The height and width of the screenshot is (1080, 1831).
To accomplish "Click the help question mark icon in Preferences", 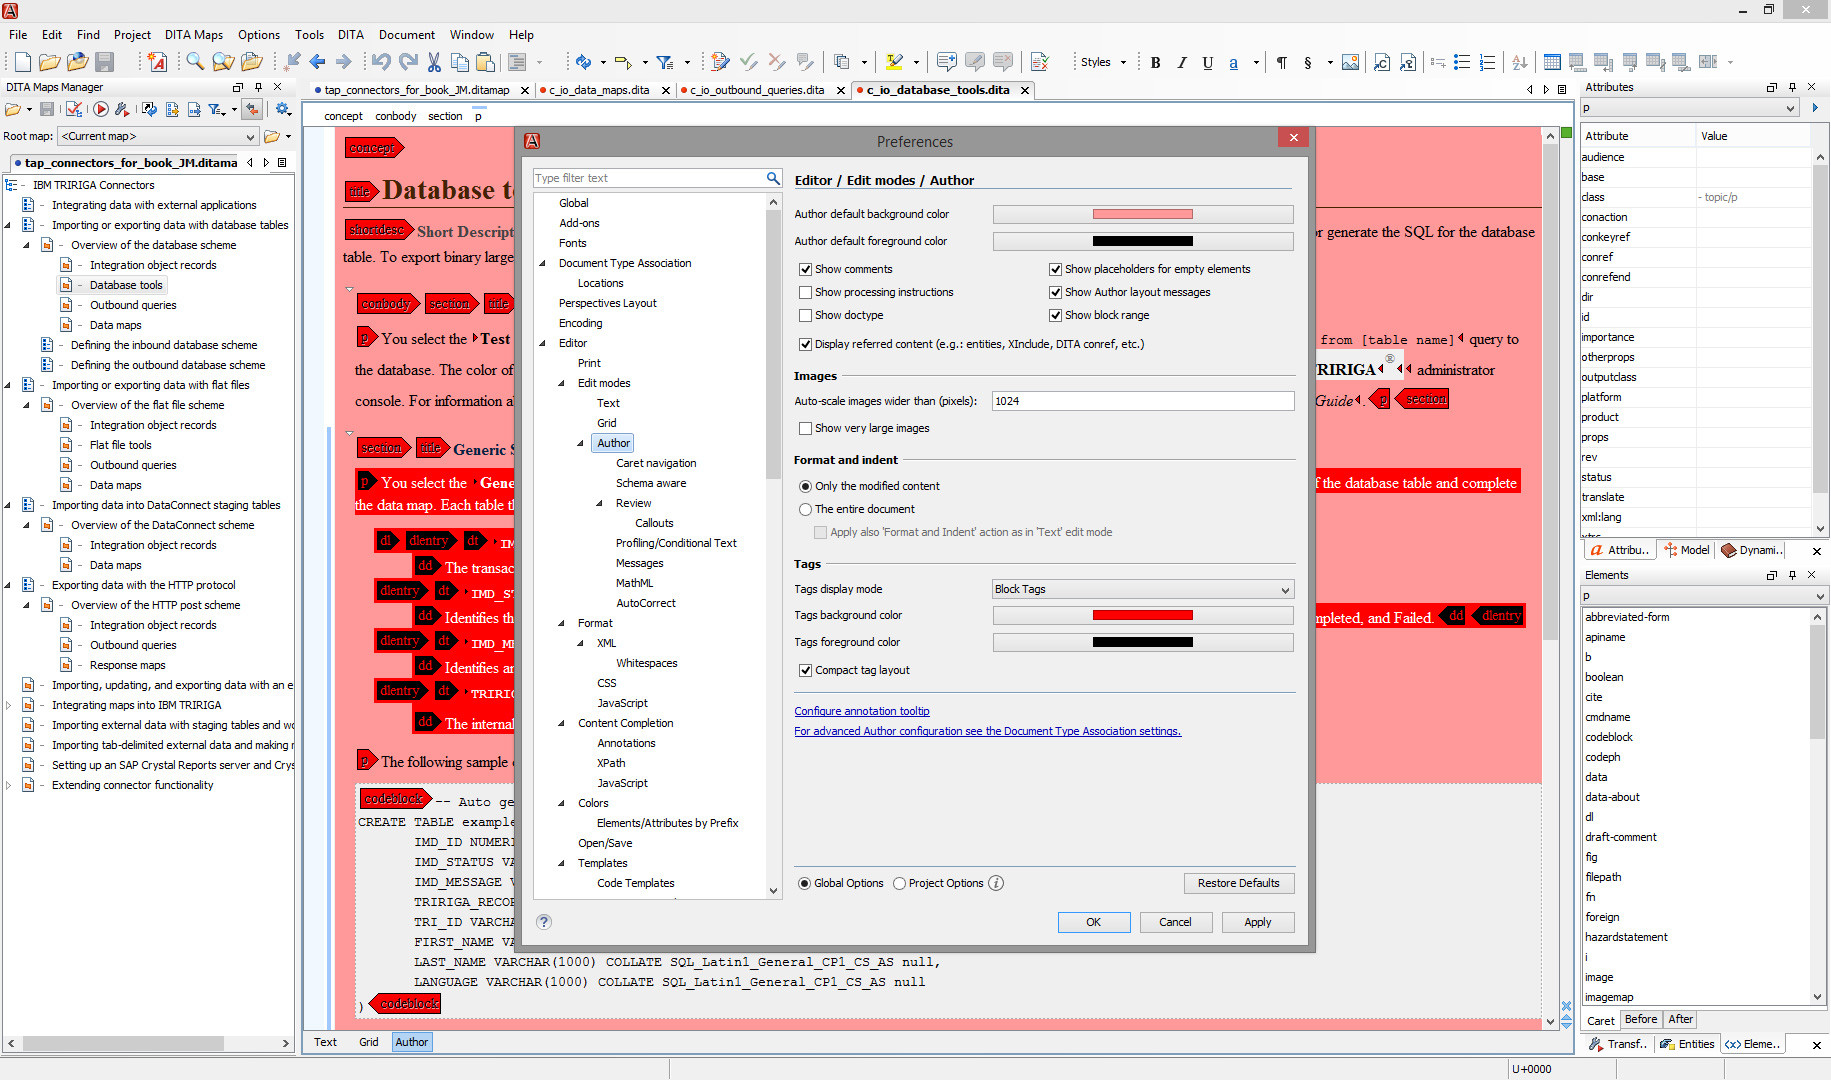I will (543, 922).
